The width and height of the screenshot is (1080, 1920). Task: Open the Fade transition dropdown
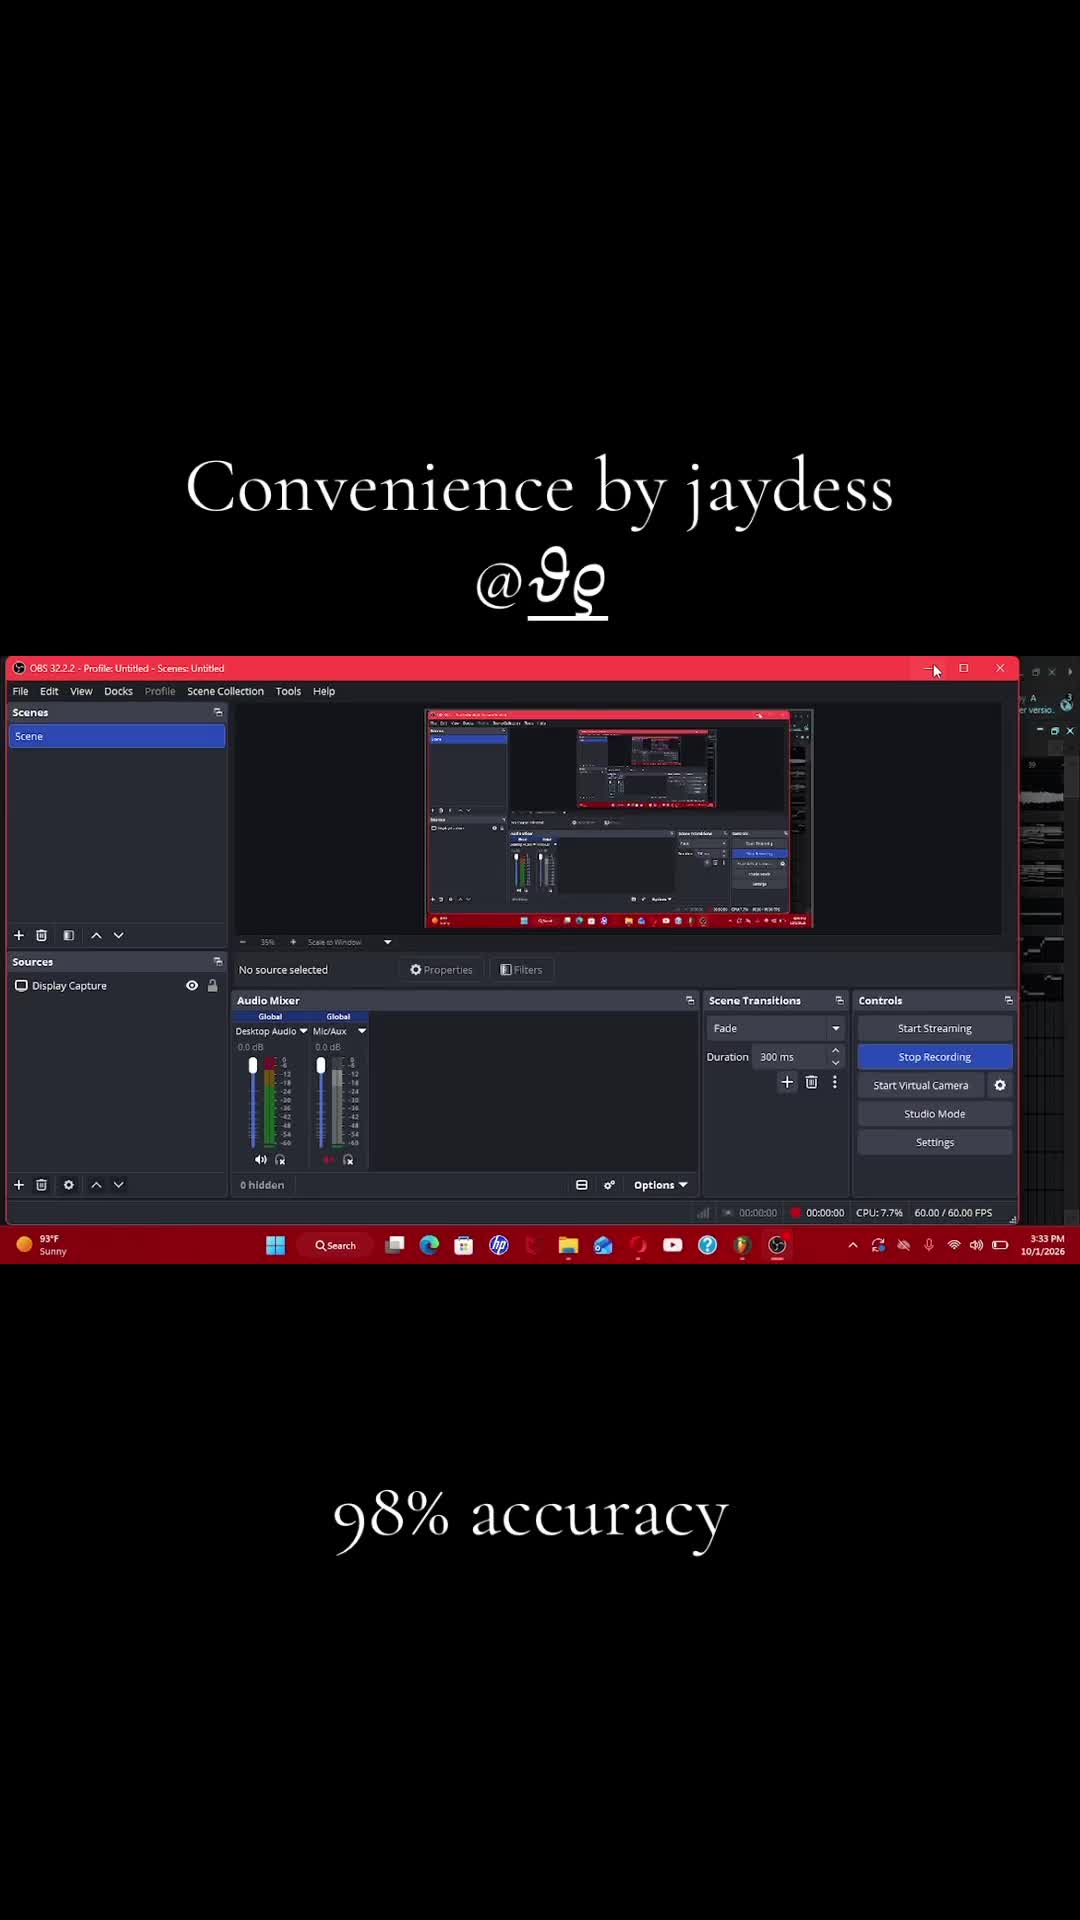tap(776, 1028)
